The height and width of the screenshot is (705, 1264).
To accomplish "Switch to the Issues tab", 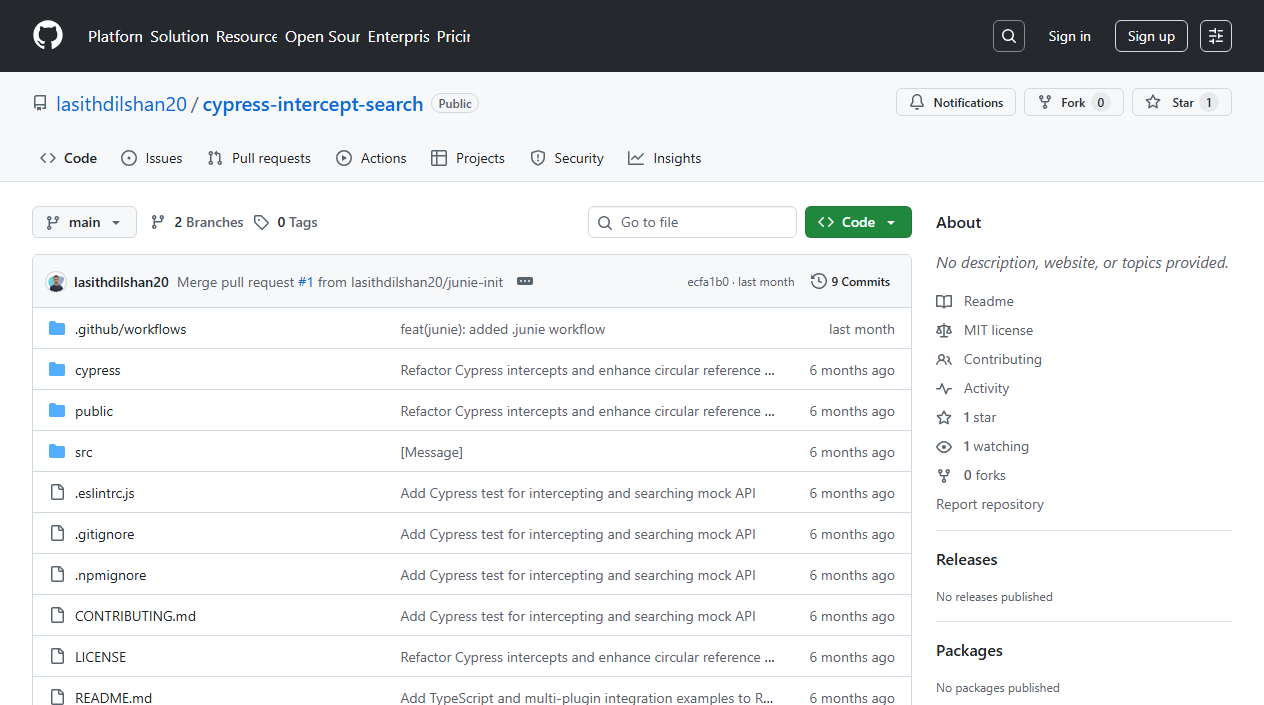I will coord(152,158).
